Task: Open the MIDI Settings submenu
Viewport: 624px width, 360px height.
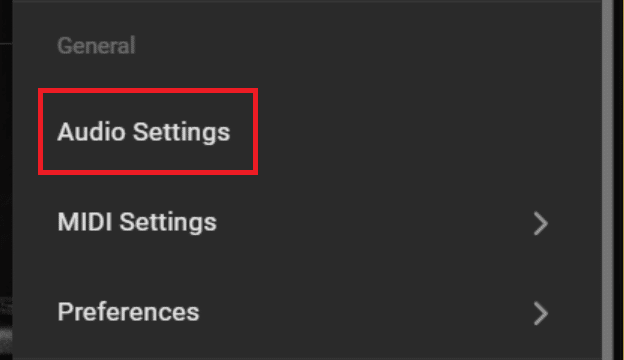Action: click(x=307, y=222)
